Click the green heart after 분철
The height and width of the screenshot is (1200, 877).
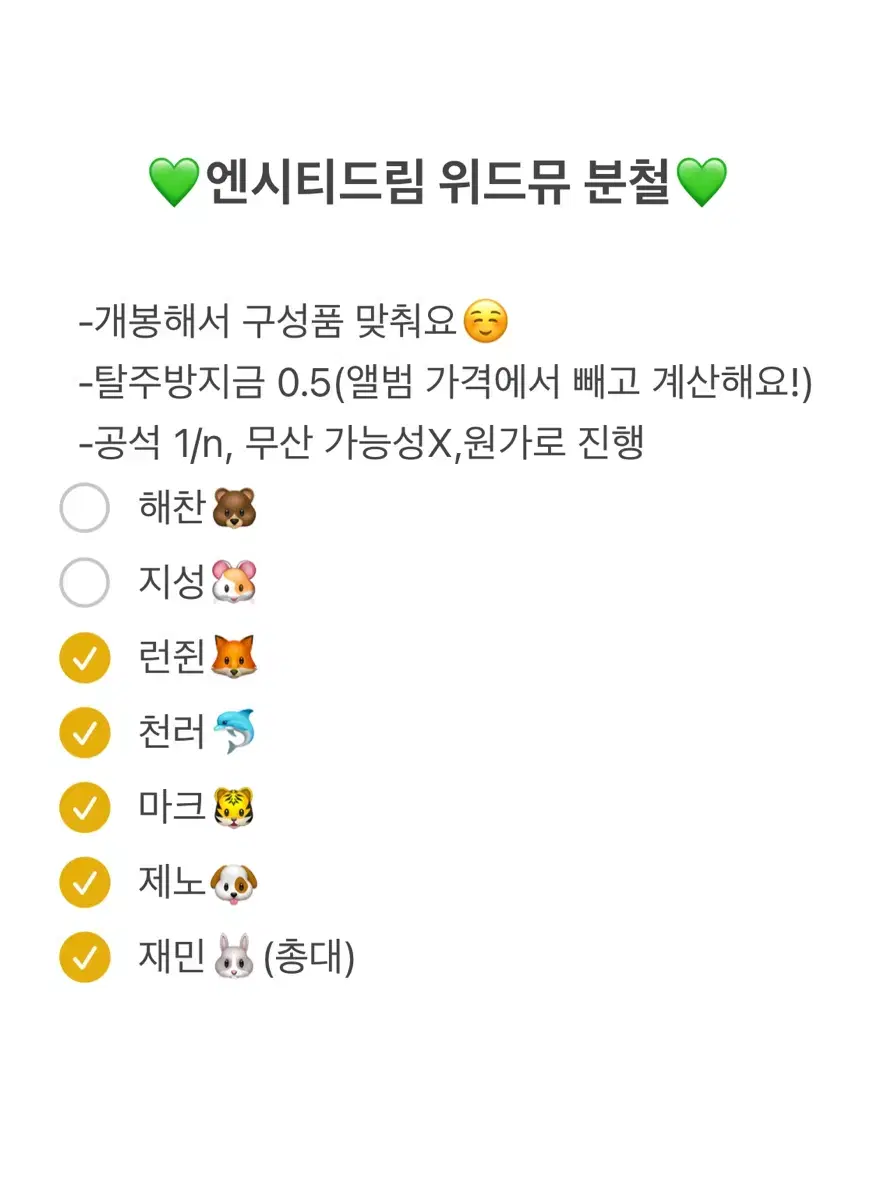tap(702, 183)
